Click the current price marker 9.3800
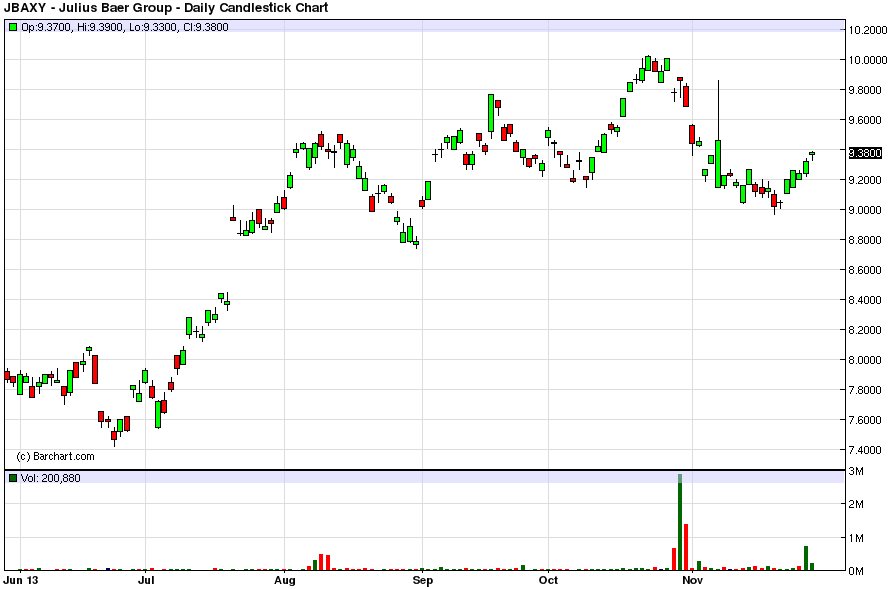The width and height of the screenshot is (892, 589). (865, 153)
